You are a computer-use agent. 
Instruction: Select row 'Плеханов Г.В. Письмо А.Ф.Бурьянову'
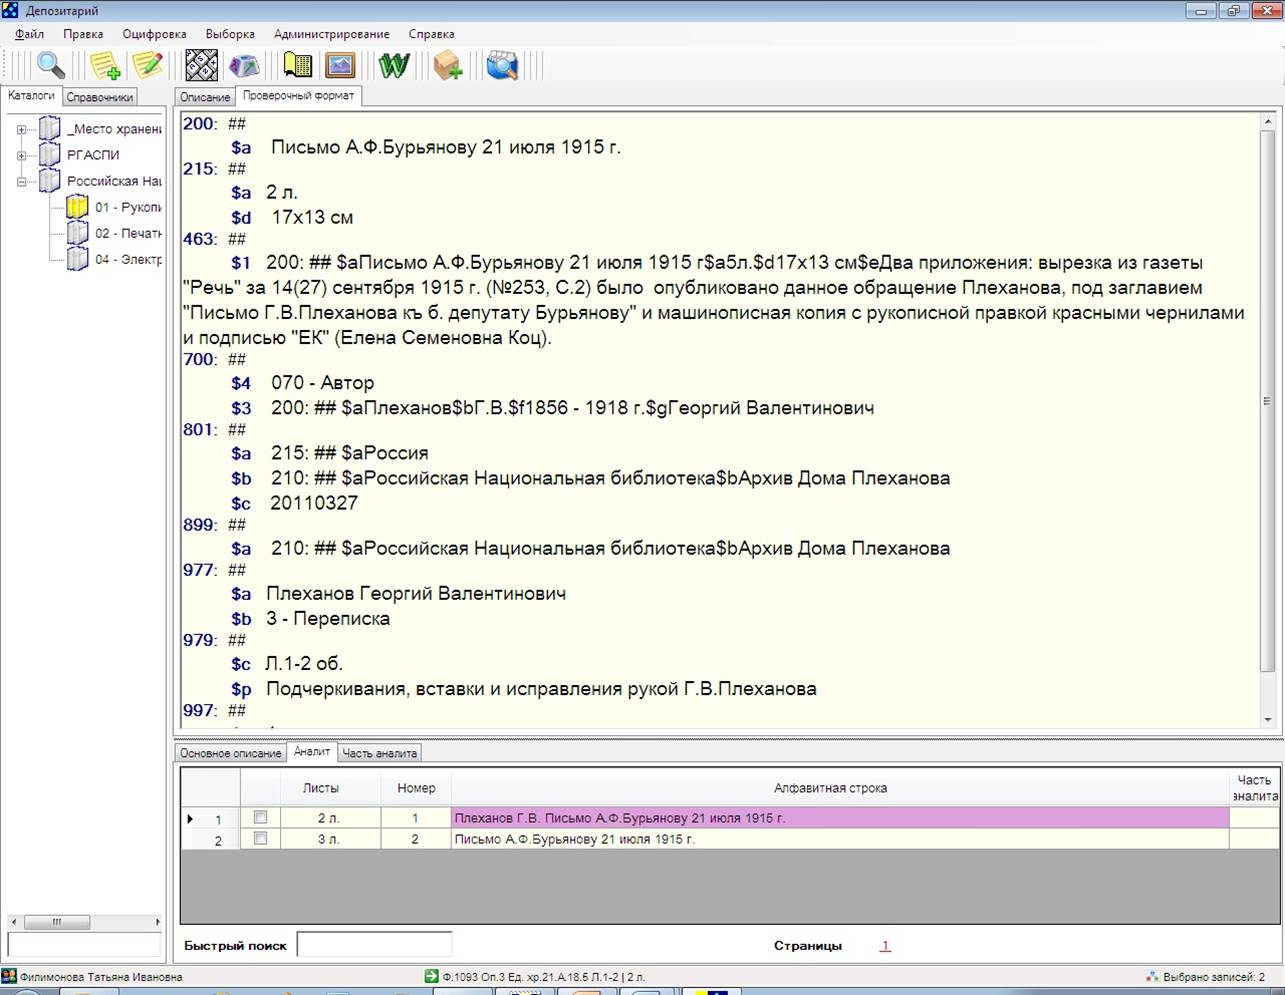pos(840,818)
